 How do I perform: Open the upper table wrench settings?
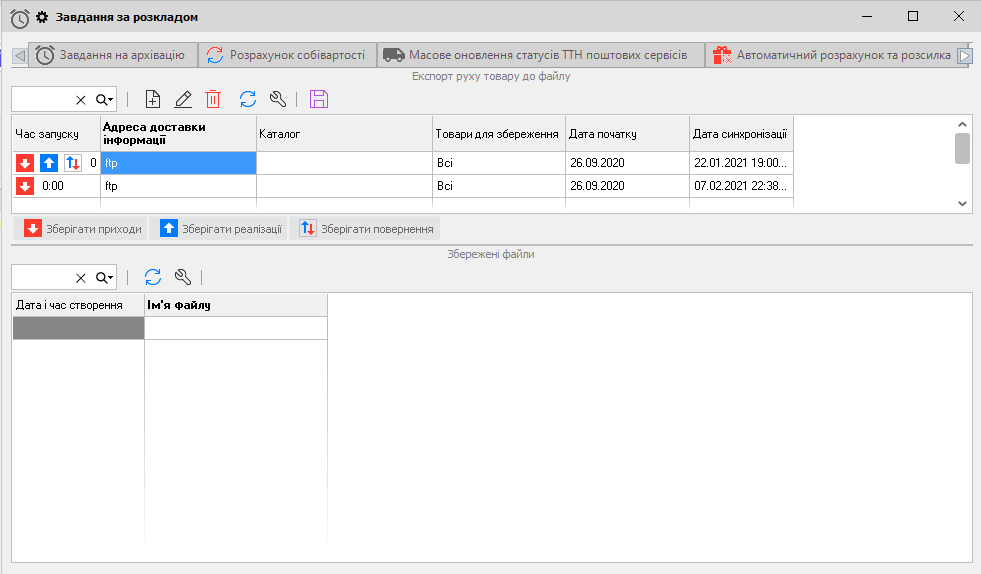279,99
